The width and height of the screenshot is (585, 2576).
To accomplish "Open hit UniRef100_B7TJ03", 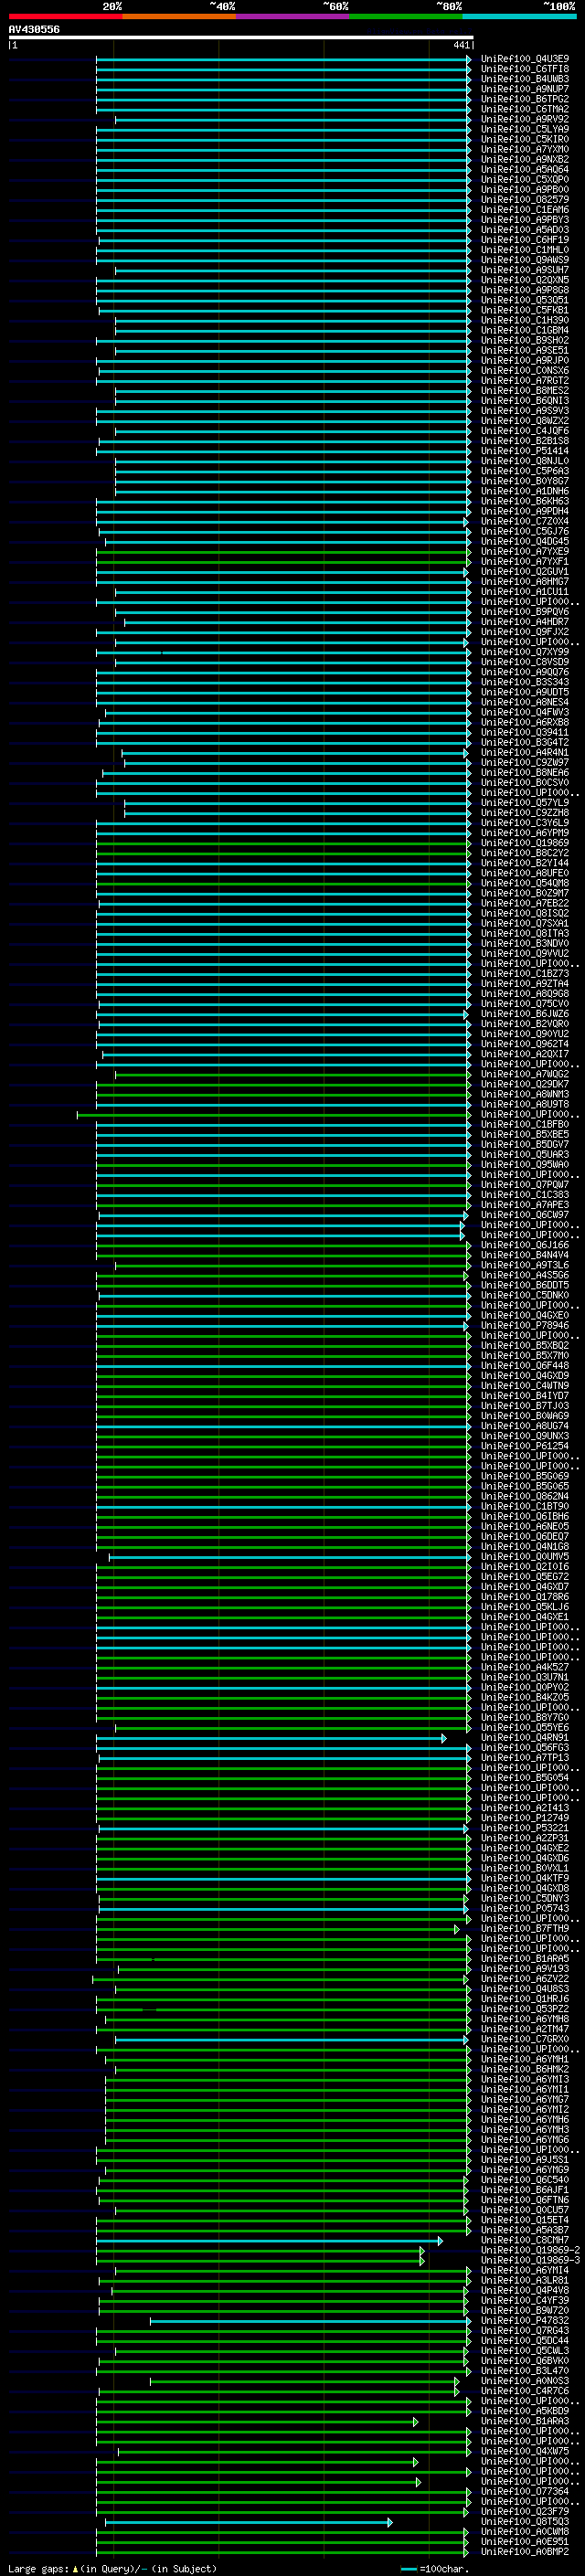I will 525,1406.
